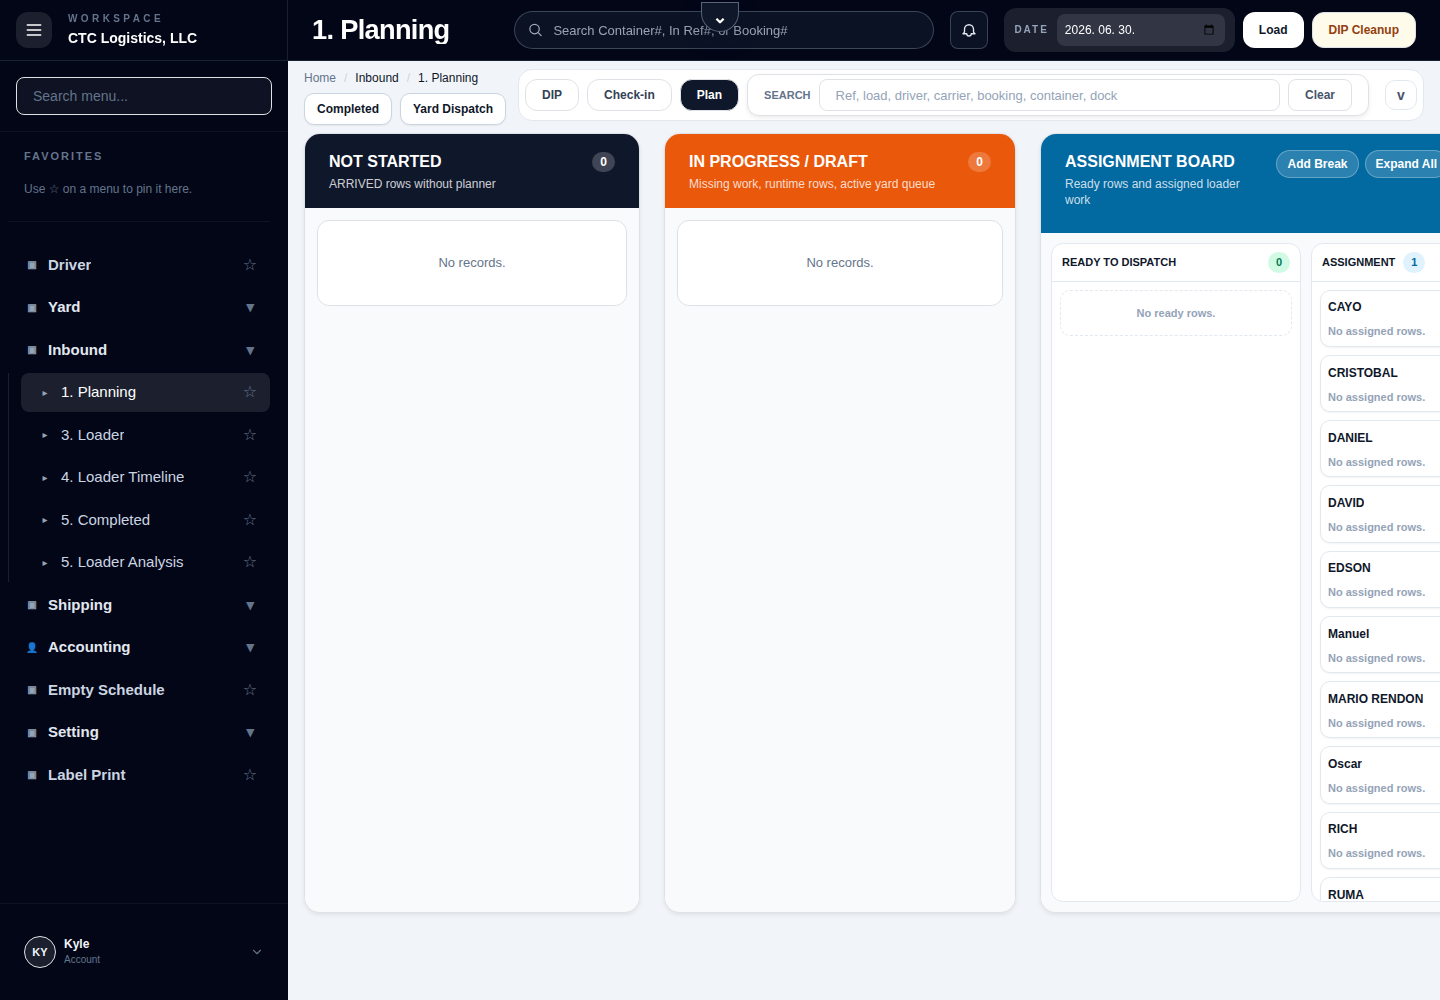Select the Plan tab

709,95
